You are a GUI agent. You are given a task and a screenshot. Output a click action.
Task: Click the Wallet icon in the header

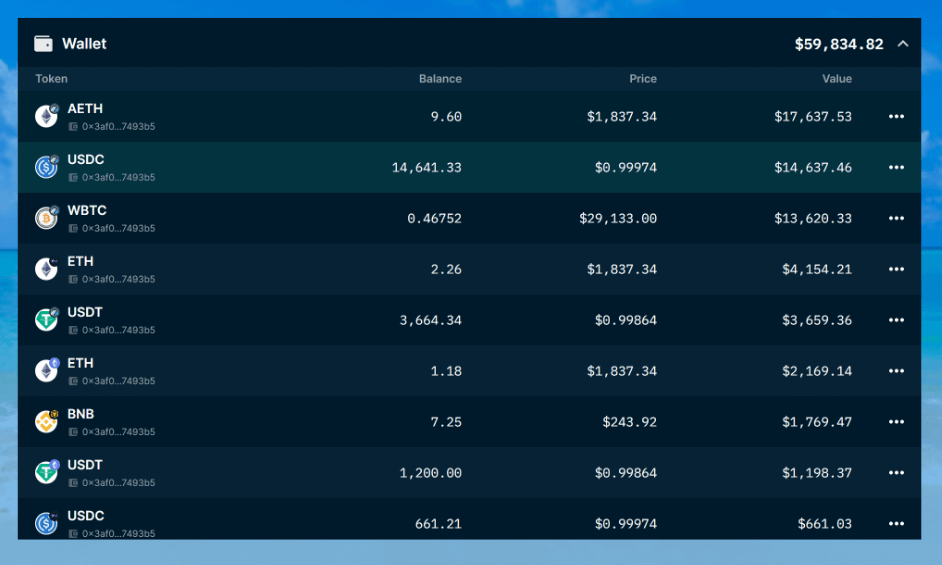(x=43, y=44)
